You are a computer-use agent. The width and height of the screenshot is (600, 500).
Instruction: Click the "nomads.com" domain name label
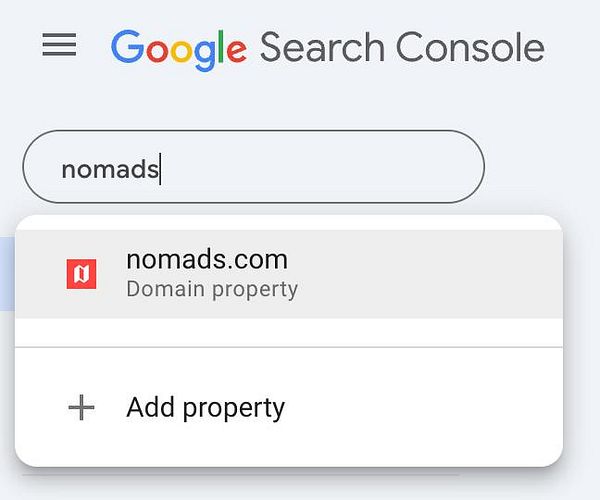point(206,259)
